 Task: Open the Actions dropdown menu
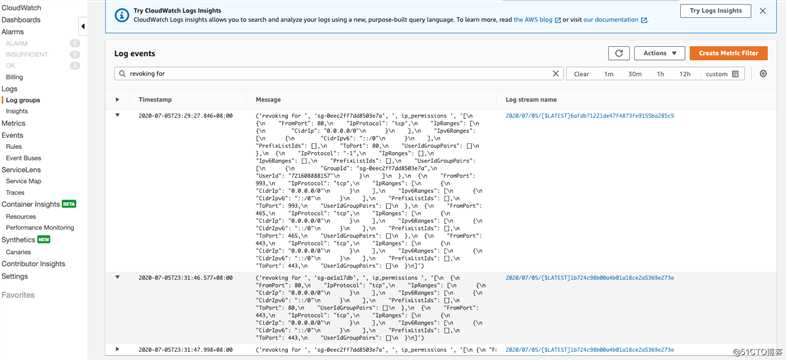pos(660,53)
